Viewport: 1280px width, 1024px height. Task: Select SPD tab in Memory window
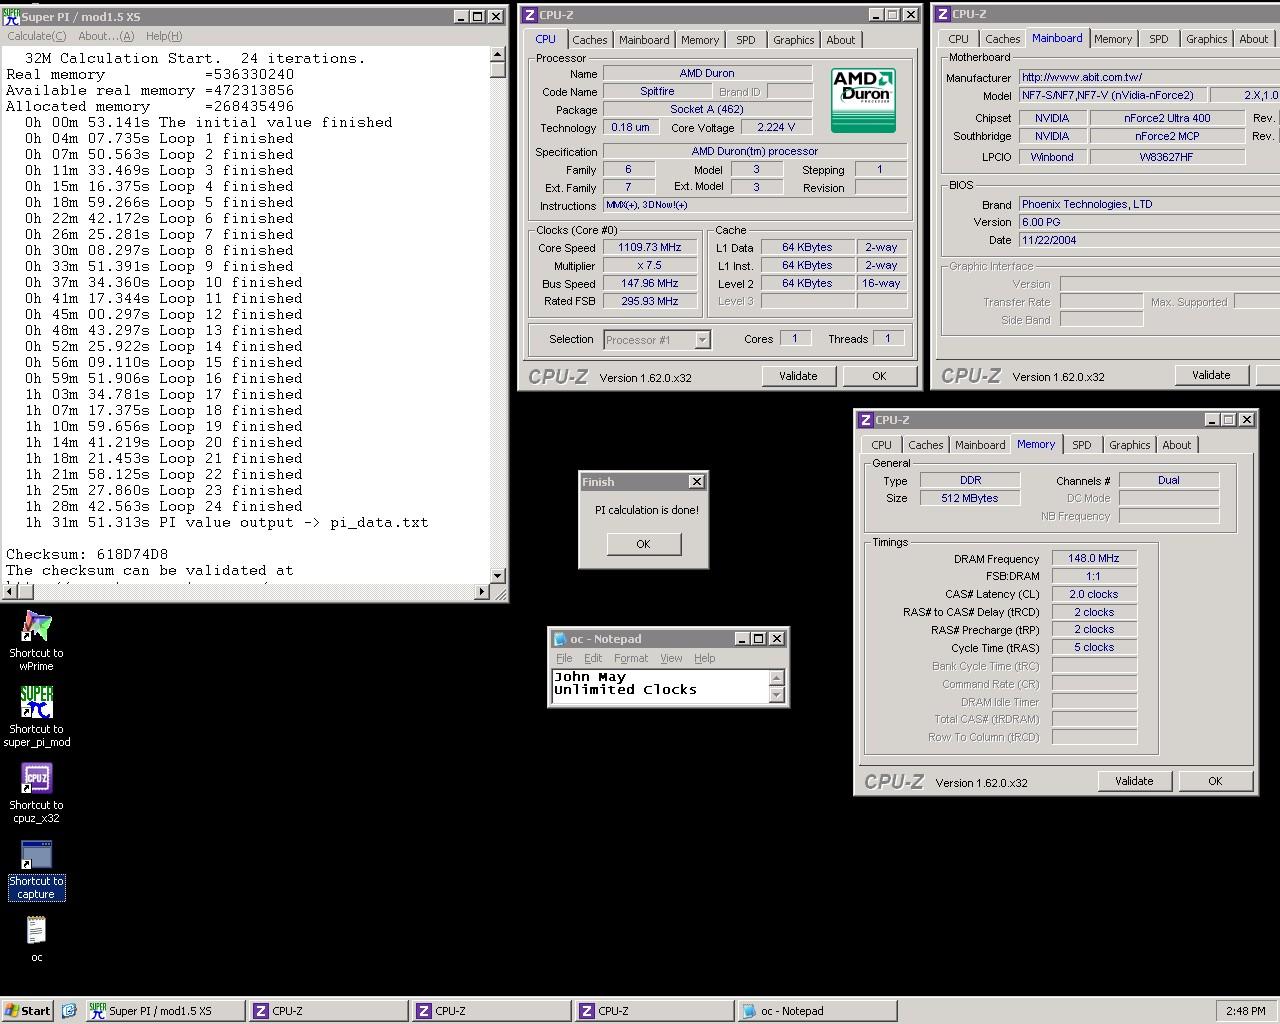(1081, 445)
